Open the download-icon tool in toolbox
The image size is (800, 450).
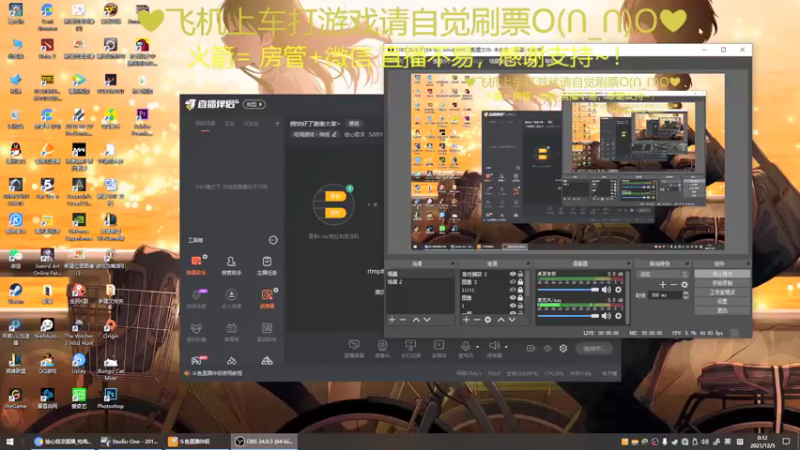coord(231,298)
